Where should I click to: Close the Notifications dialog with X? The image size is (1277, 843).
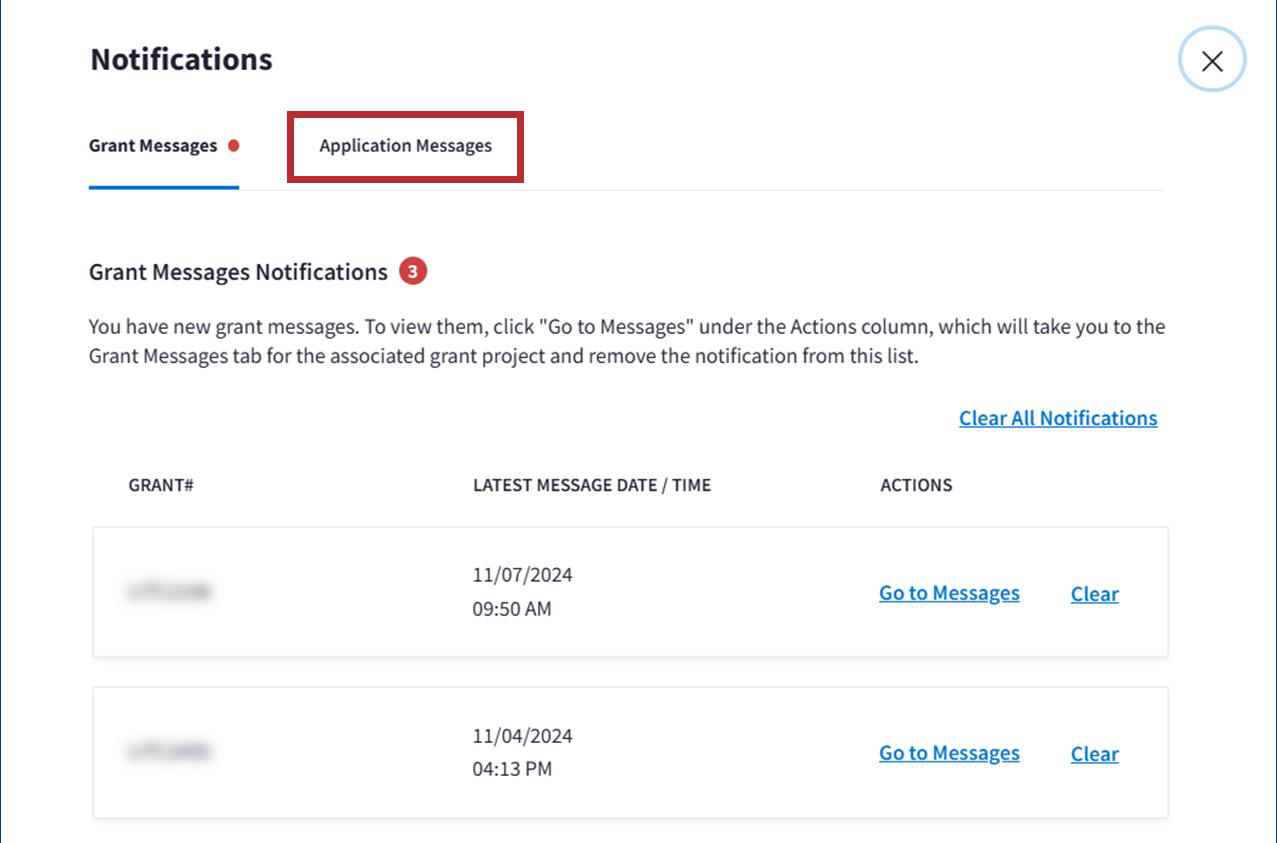1212,61
